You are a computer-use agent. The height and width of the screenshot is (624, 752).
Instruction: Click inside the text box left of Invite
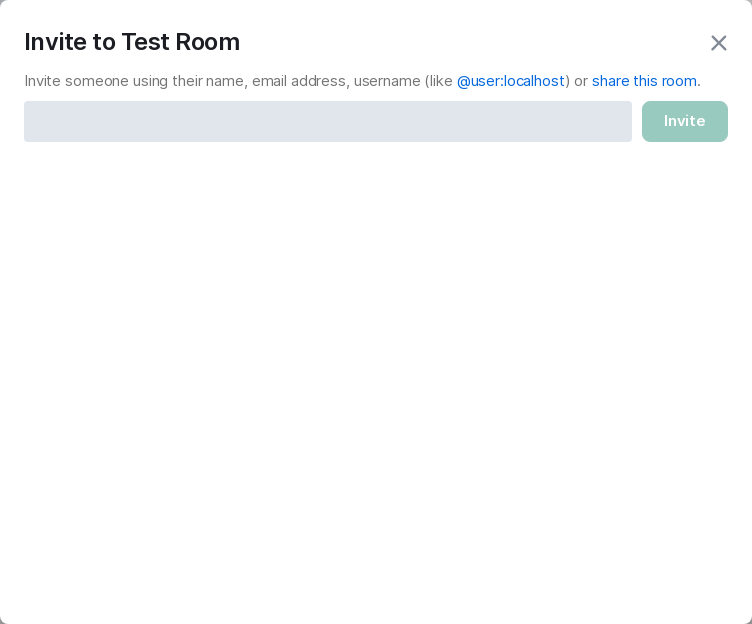pos(327,121)
